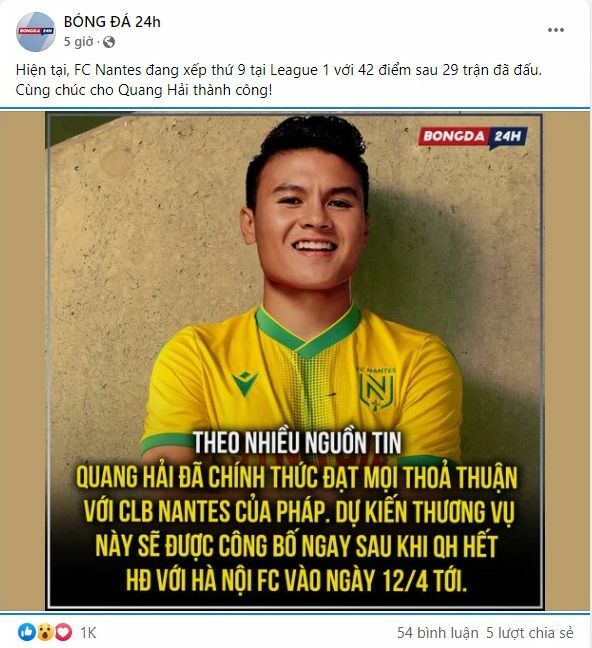This screenshot has height=648, width=592.
Task: Open the three-dot post options menu
Action: (x=556, y=30)
